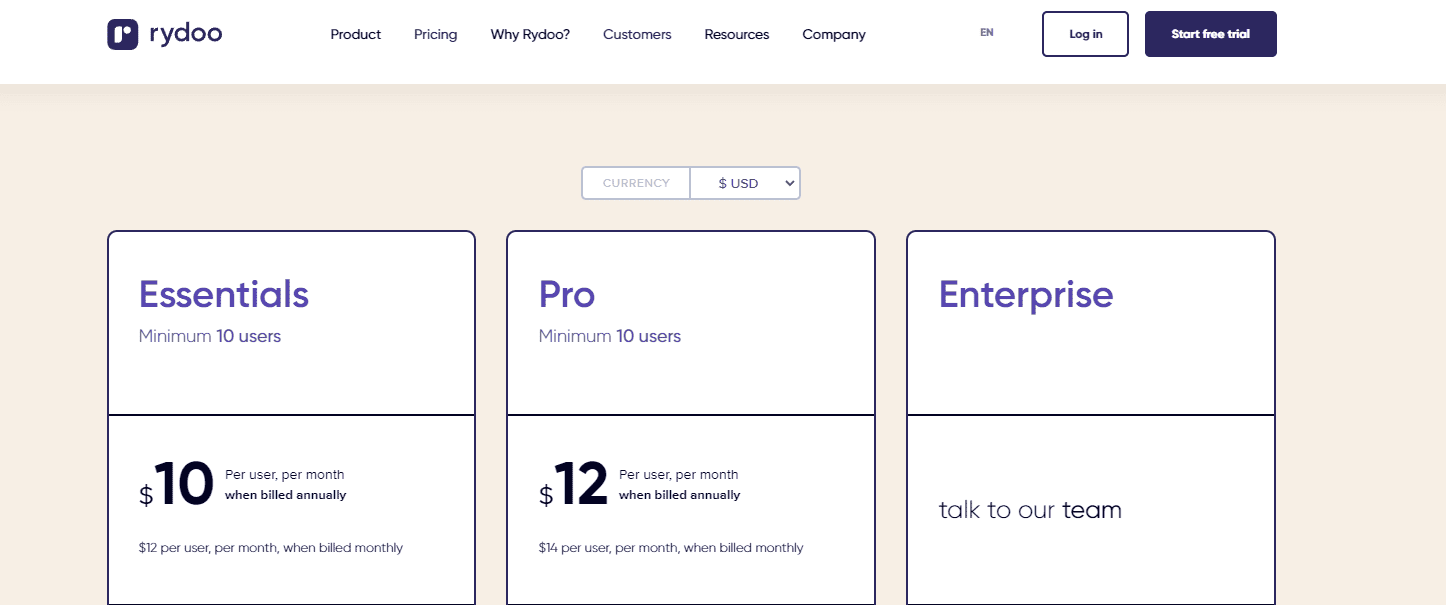Screen dimensions: 1446x605
Task: Click the talk to our team text
Action: pyautogui.click(x=1030, y=510)
